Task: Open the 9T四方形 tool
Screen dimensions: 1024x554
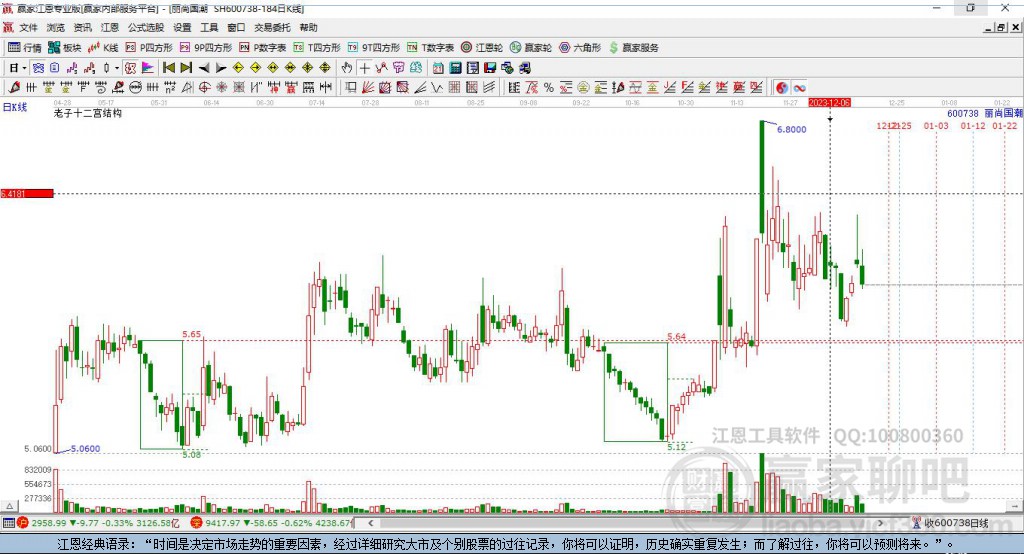Action: [374, 48]
